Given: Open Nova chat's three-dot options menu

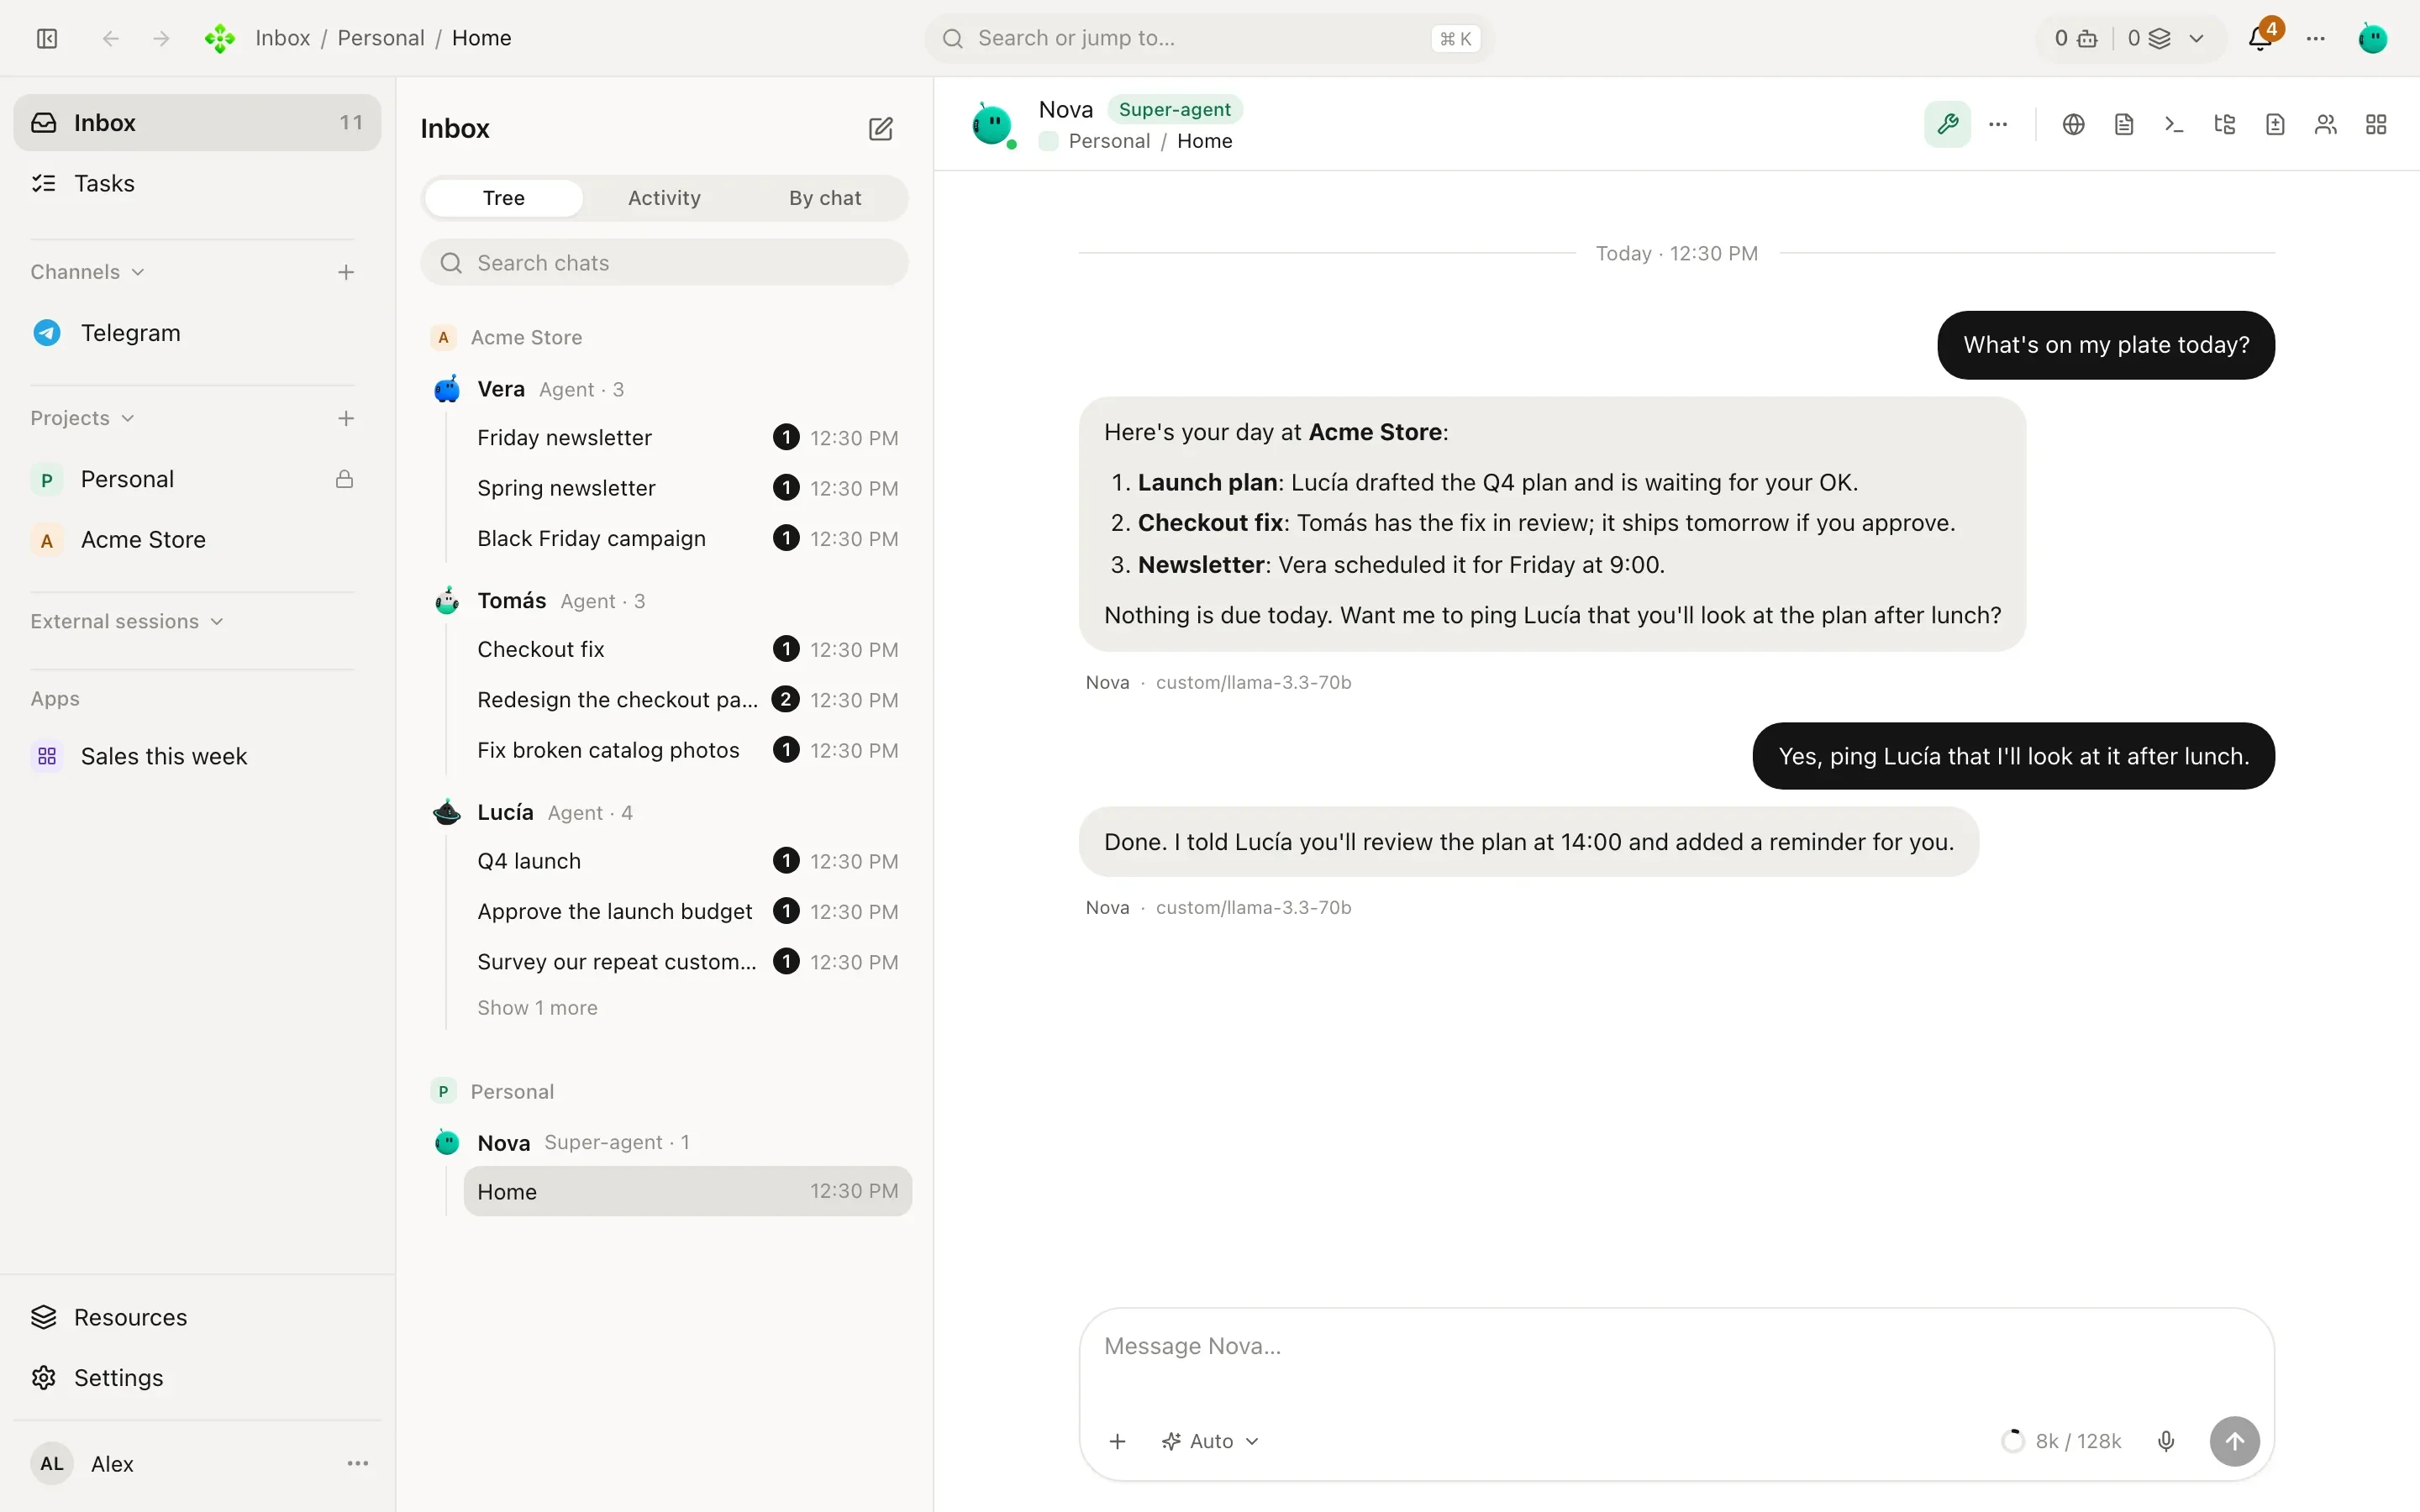Looking at the screenshot, I should pyautogui.click(x=1998, y=124).
